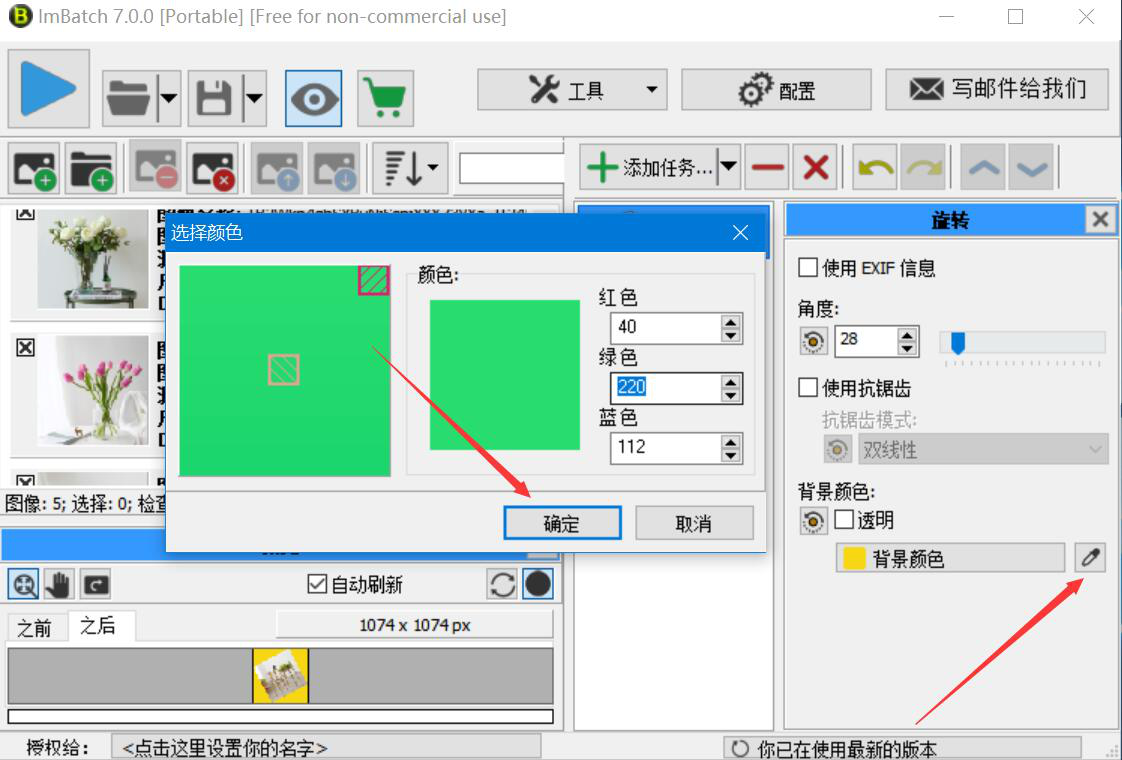Viewport: 1122px width, 760px height.
Task: Check the 透明 checkbox
Action: (844, 520)
